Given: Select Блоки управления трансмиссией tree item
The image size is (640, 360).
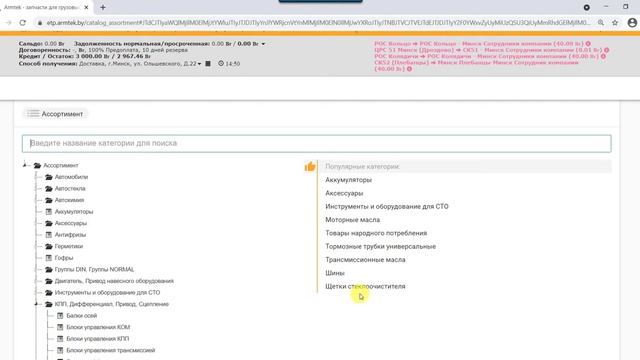Looking at the screenshot, I should coord(111,350).
